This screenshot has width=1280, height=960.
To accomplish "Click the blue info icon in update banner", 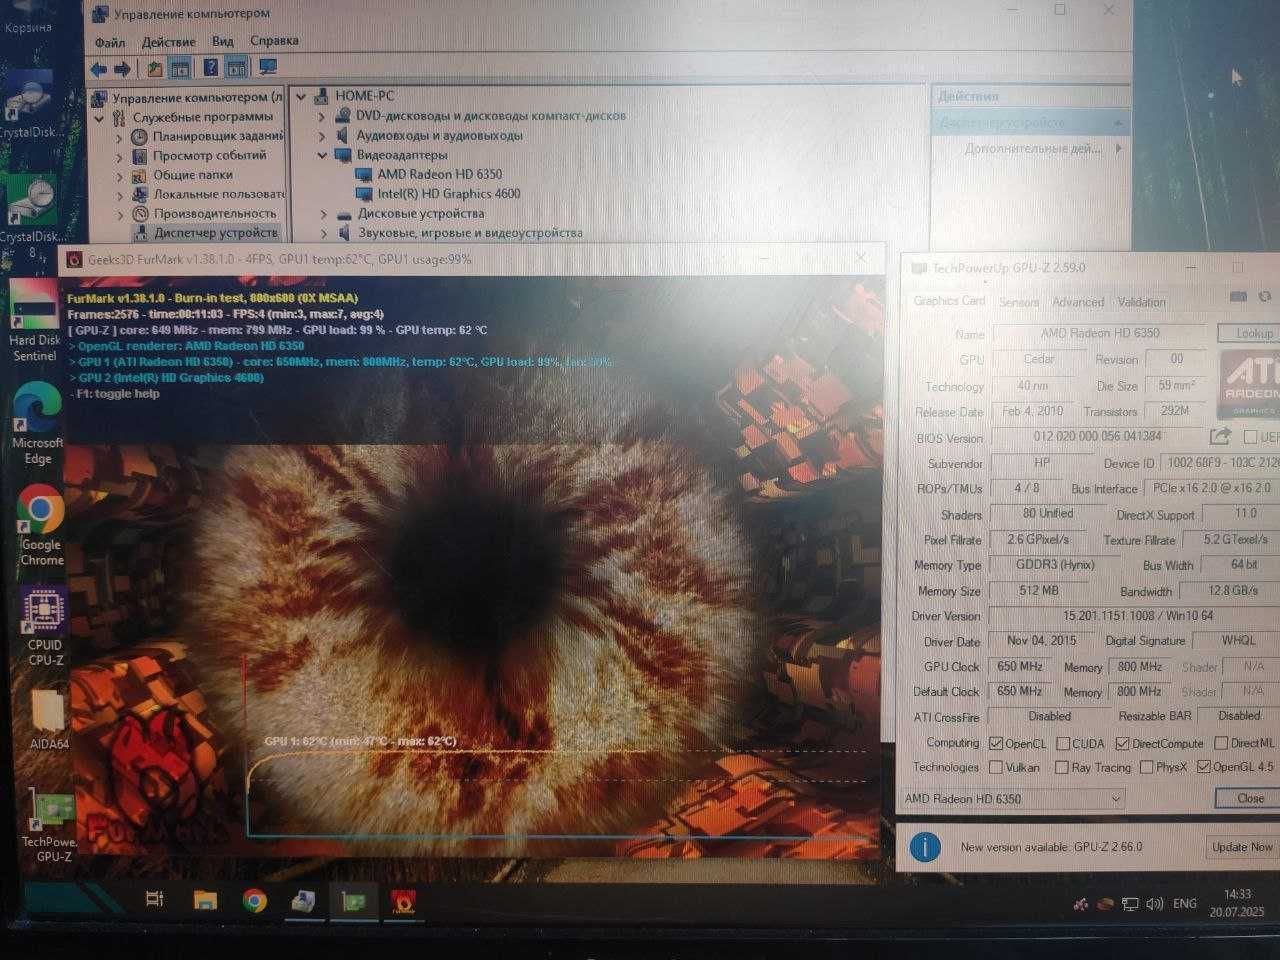I will point(925,847).
